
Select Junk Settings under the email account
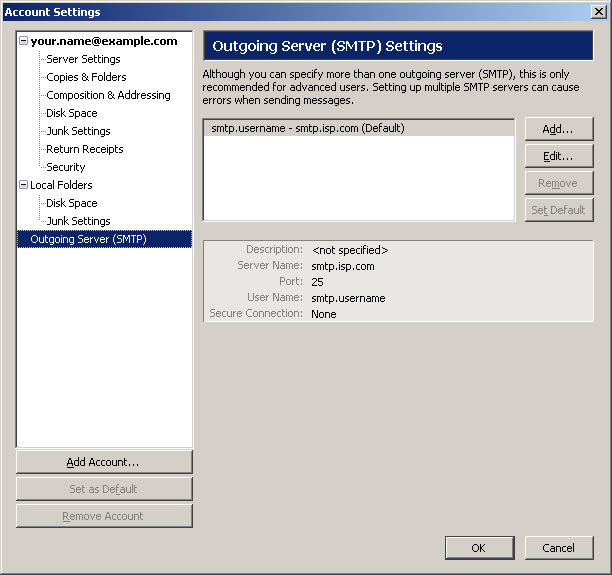tap(78, 131)
